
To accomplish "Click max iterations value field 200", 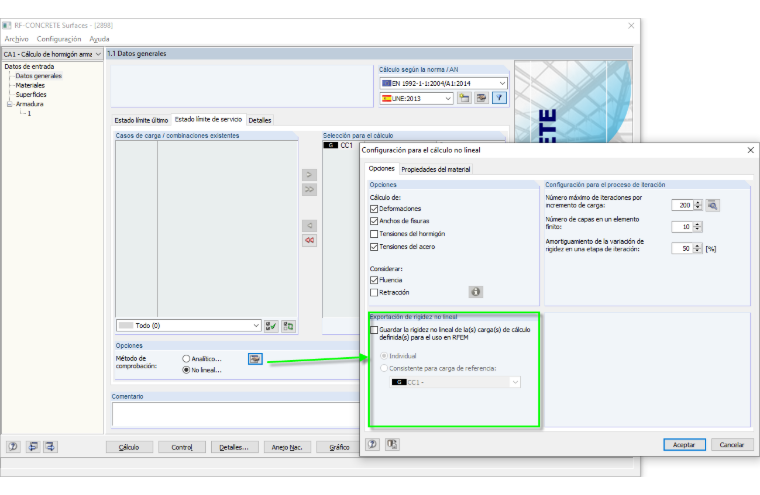I will [682, 205].
